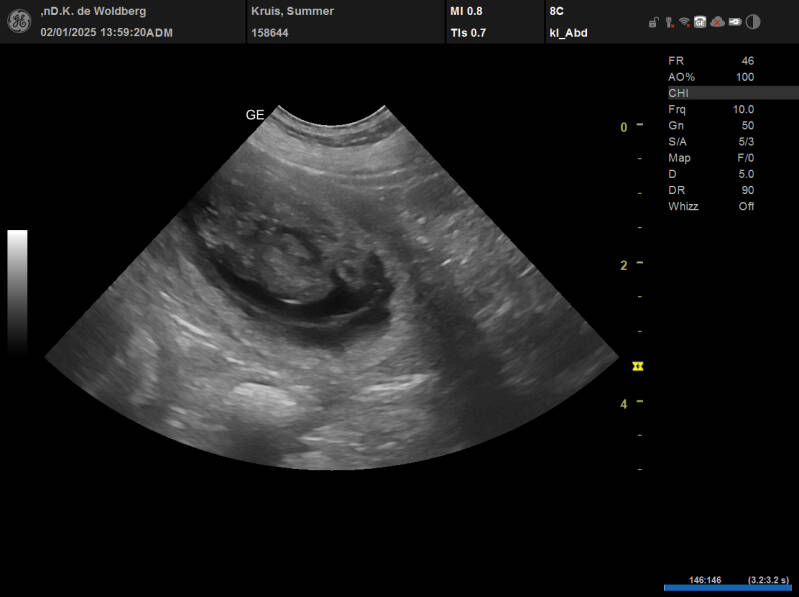Image resolution: width=799 pixels, height=597 pixels.
Task: Click the GE probe orientation marker
Action: click(x=255, y=115)
